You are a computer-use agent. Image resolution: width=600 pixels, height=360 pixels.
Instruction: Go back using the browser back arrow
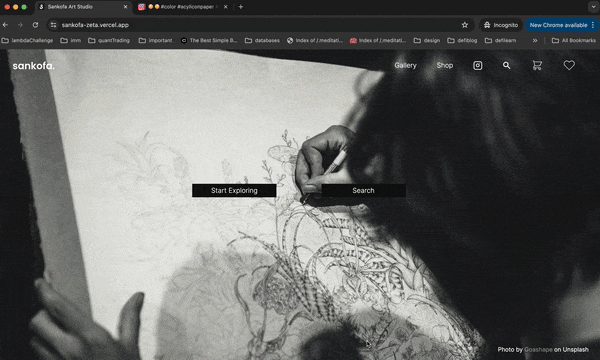pyautogui.click(x=5, y=25)
